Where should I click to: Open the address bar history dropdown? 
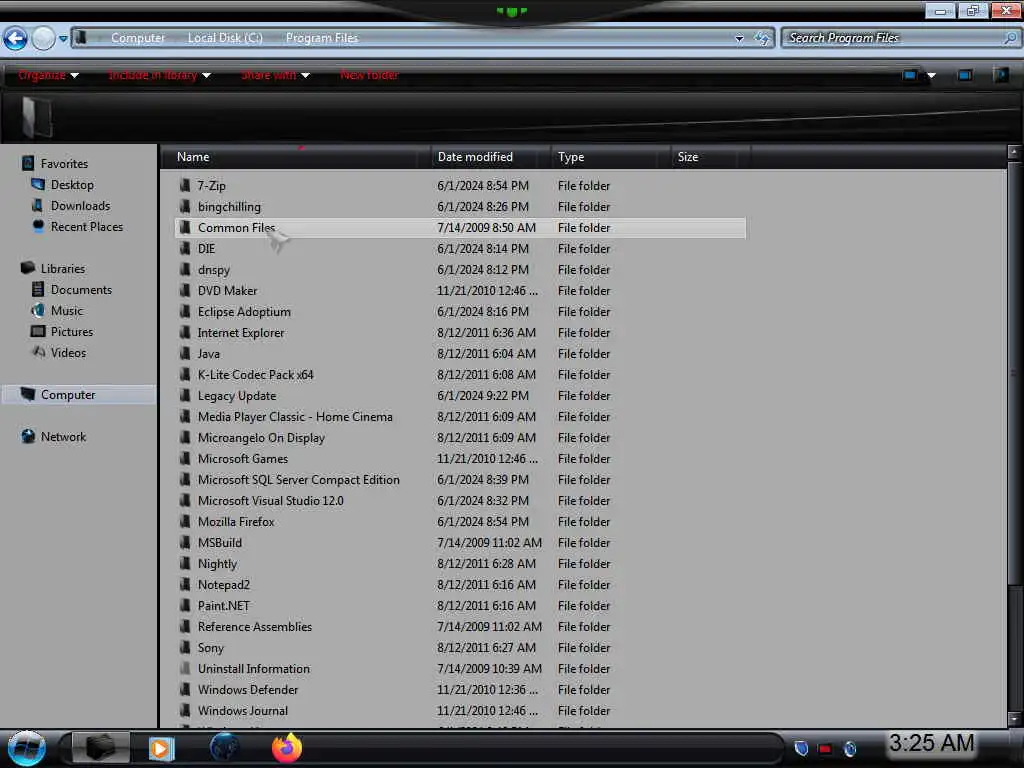tap(739, 39)
